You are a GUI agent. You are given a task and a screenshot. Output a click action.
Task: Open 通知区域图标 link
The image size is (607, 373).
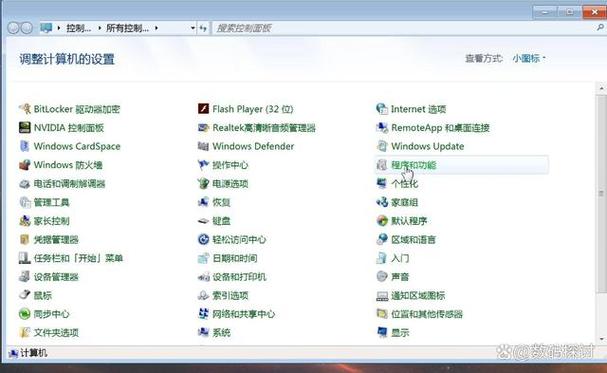click(418, 295)
